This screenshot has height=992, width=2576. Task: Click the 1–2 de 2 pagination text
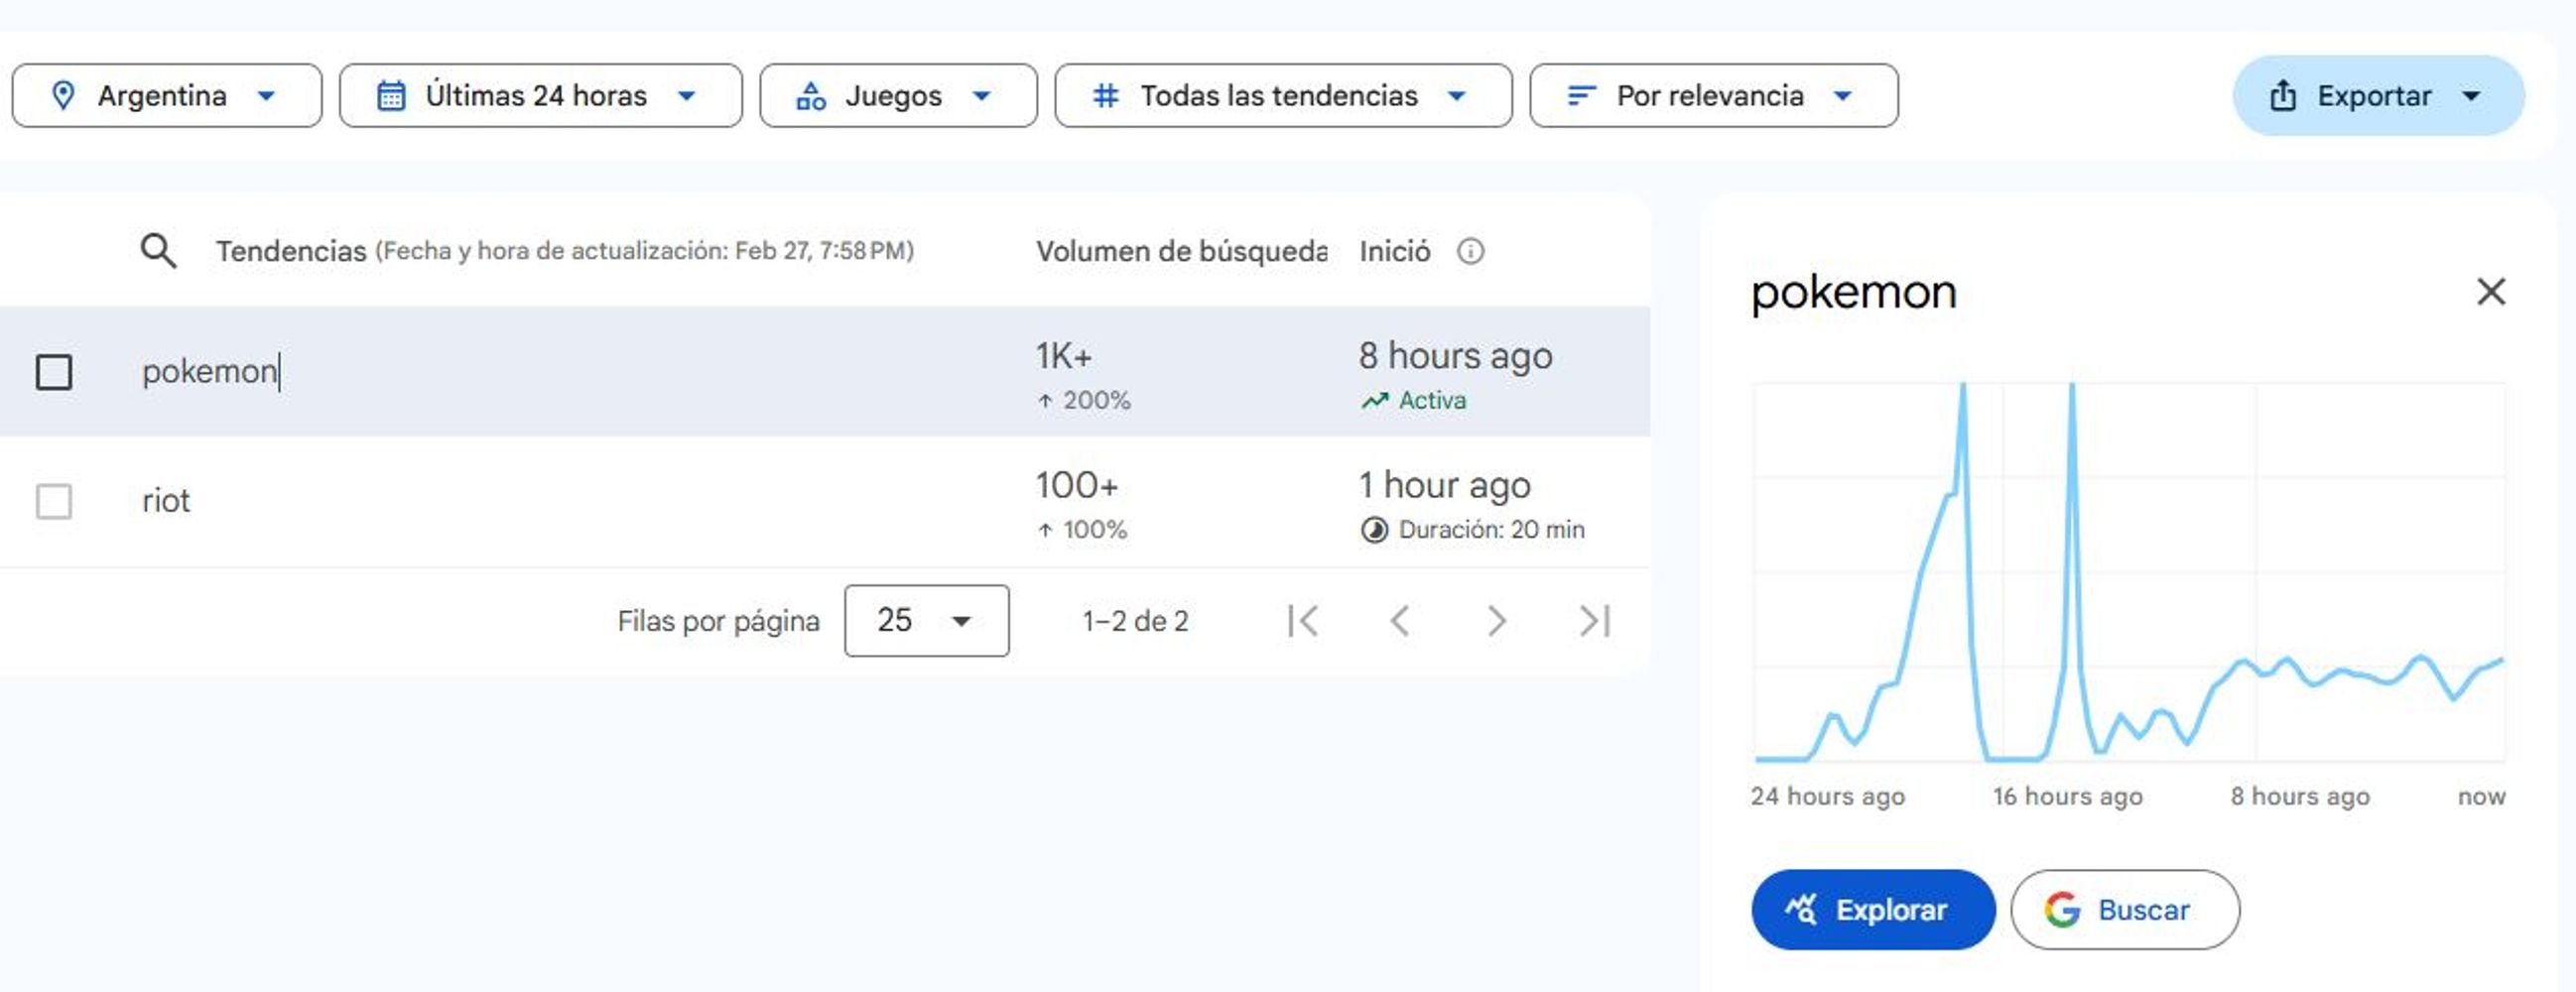click(1135, 621)
